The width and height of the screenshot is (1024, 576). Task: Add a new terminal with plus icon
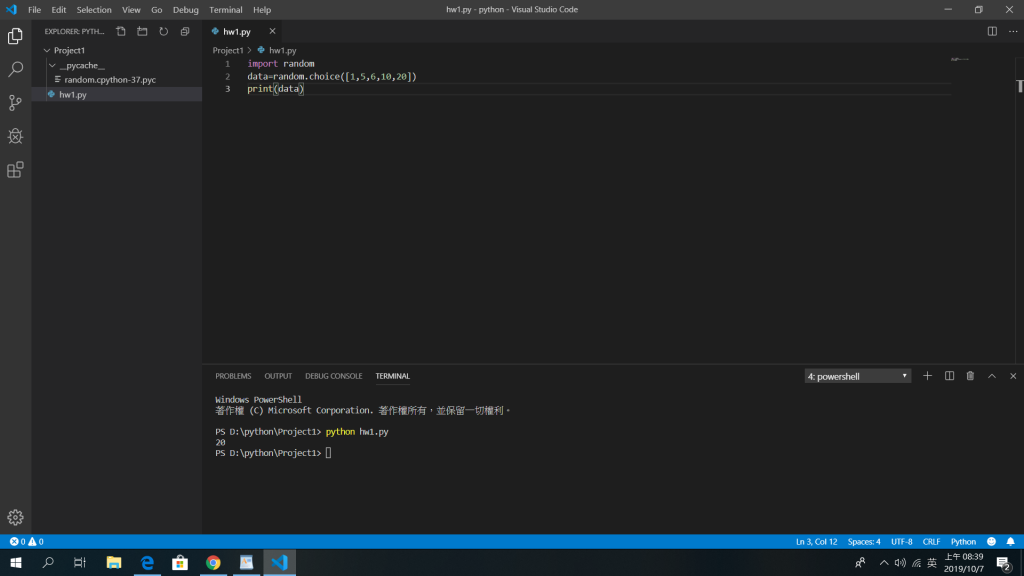point(927,376)
